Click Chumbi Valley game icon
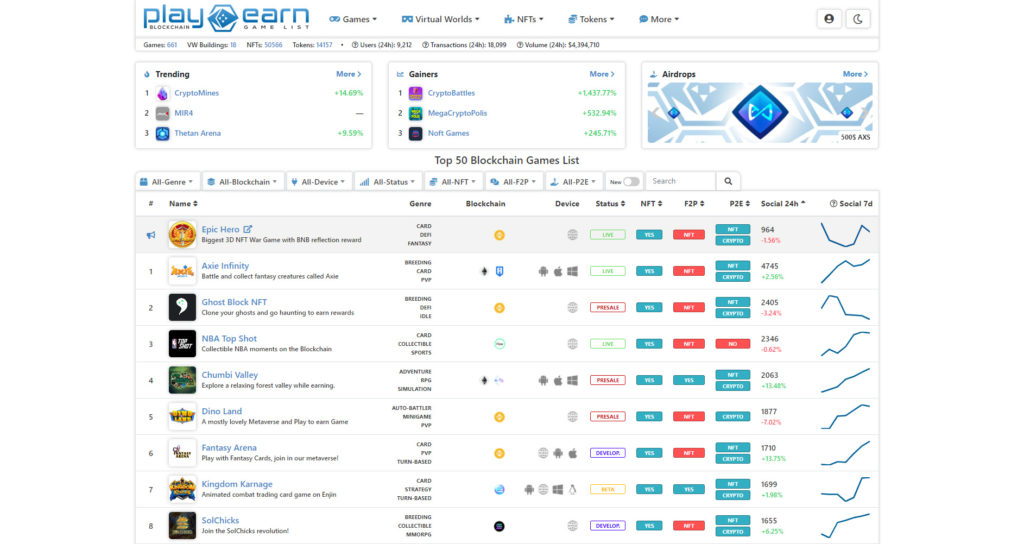This screenshot has width=1024, height=544. point(182,380)
